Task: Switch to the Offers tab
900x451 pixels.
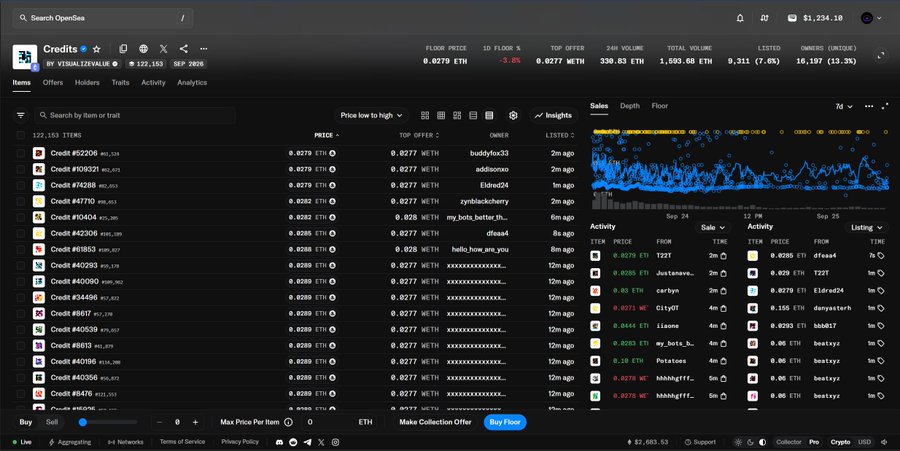Action: [53, 83]
